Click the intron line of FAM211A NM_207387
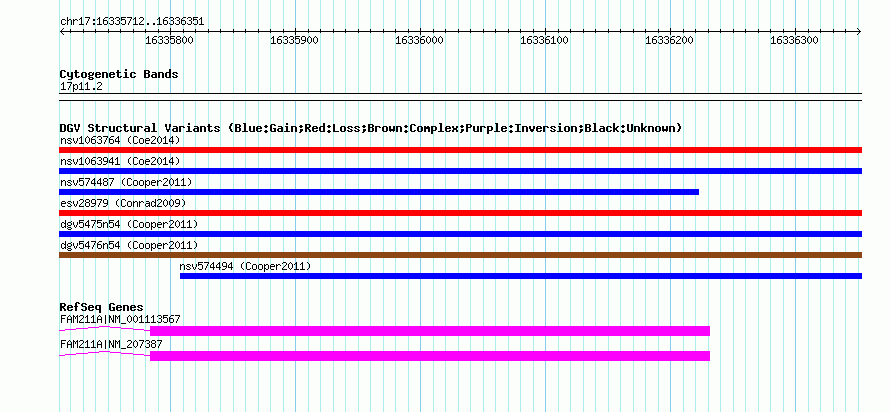This screenshot has height=412, width=890. point(104,353)
